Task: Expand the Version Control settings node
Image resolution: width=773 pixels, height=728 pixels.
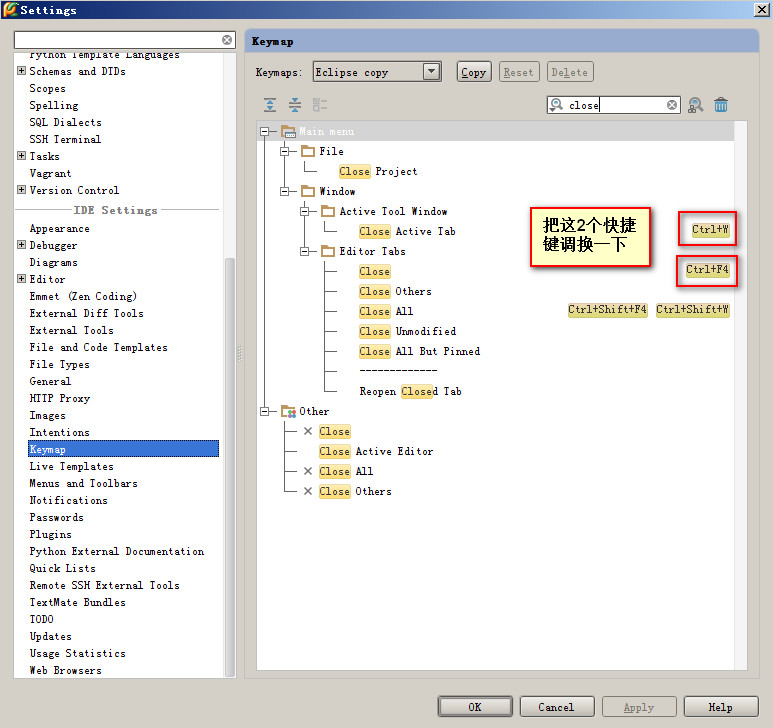Action: [x=21, y=190]
